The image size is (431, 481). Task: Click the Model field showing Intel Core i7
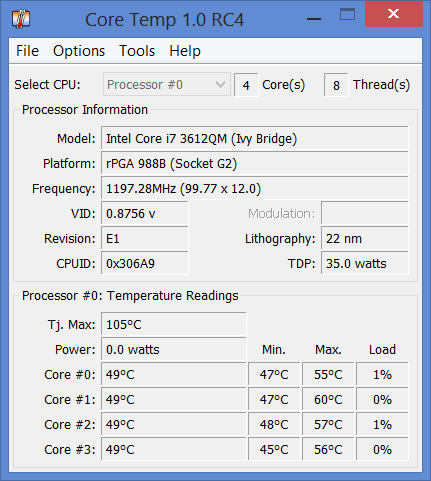pos(255,138)
